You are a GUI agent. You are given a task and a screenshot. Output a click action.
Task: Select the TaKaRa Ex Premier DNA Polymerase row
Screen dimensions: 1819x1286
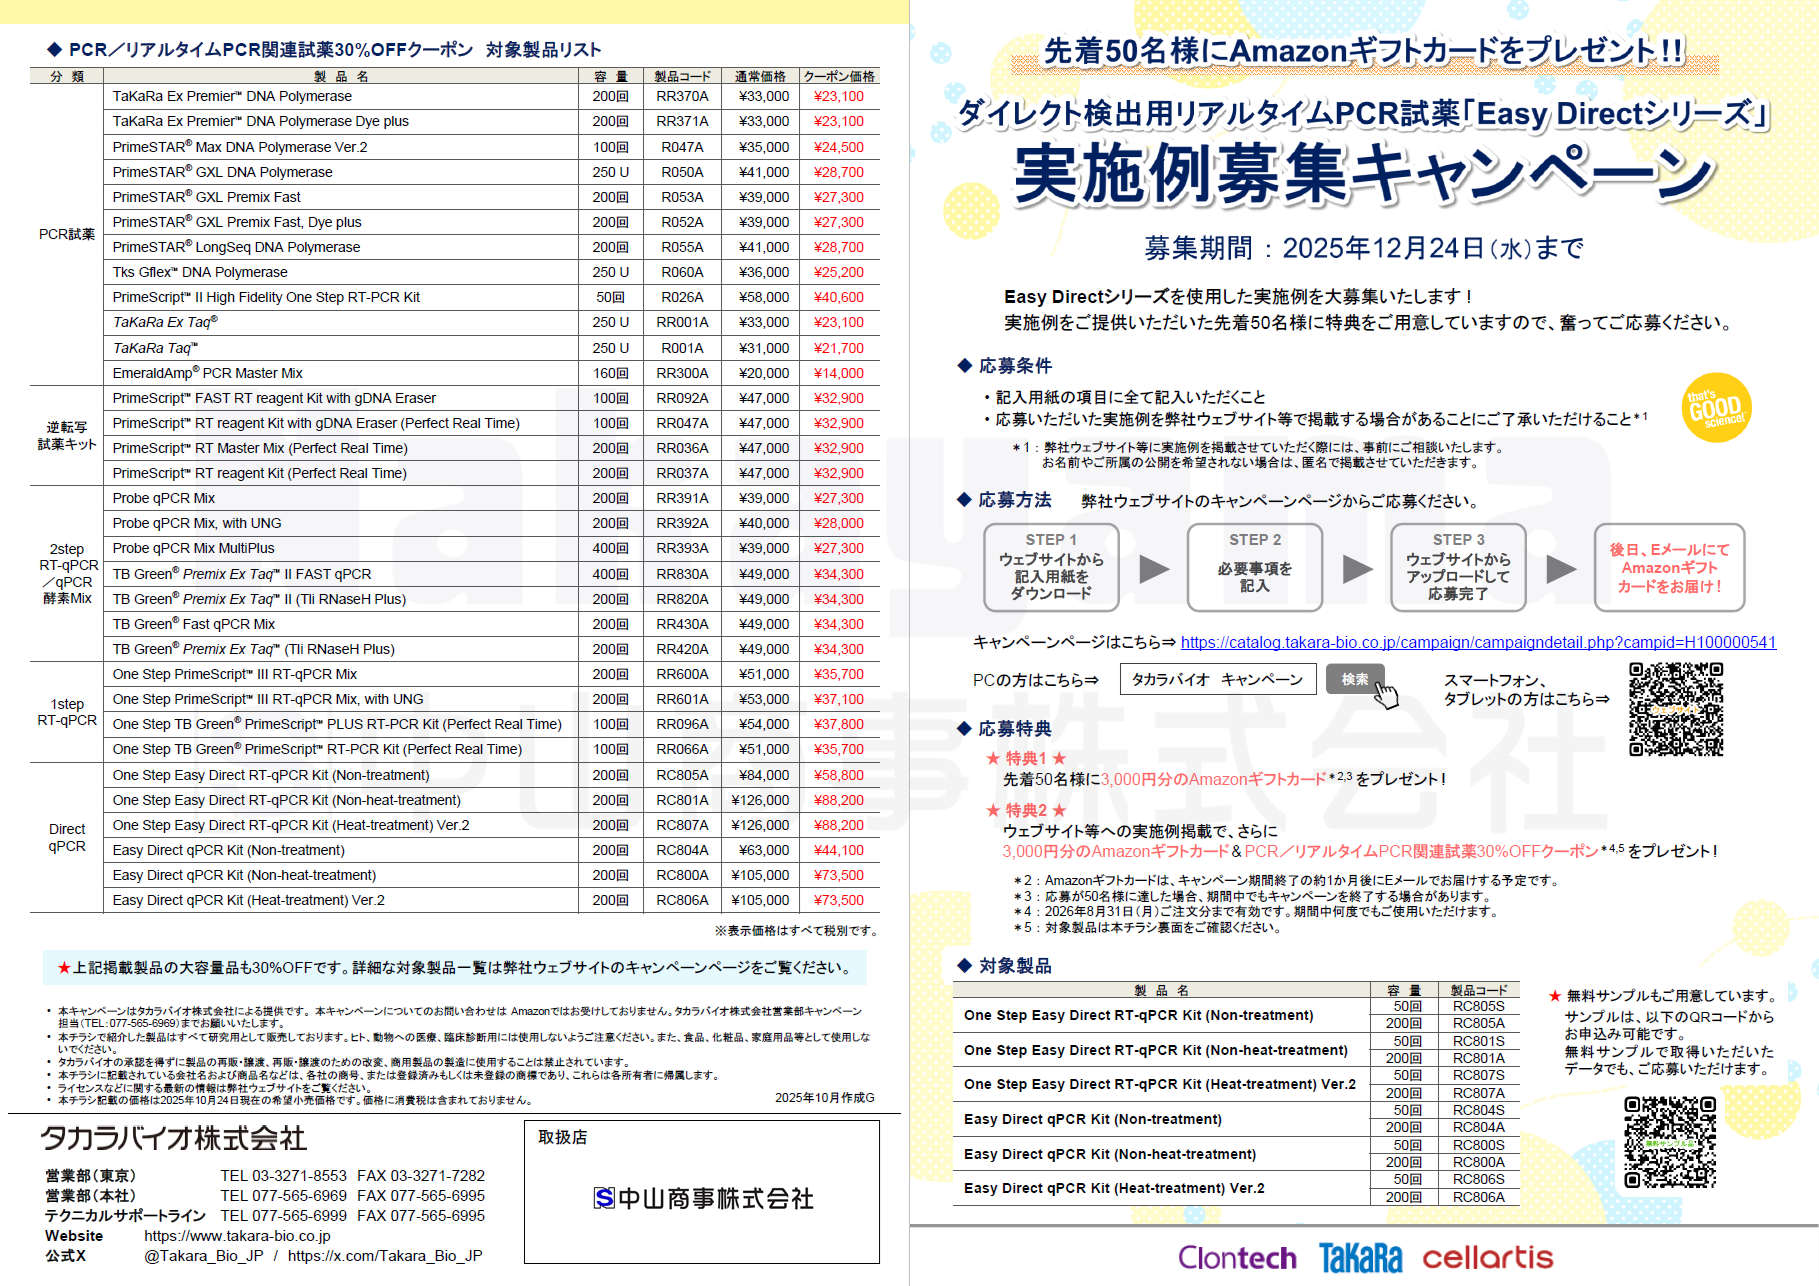340,96
